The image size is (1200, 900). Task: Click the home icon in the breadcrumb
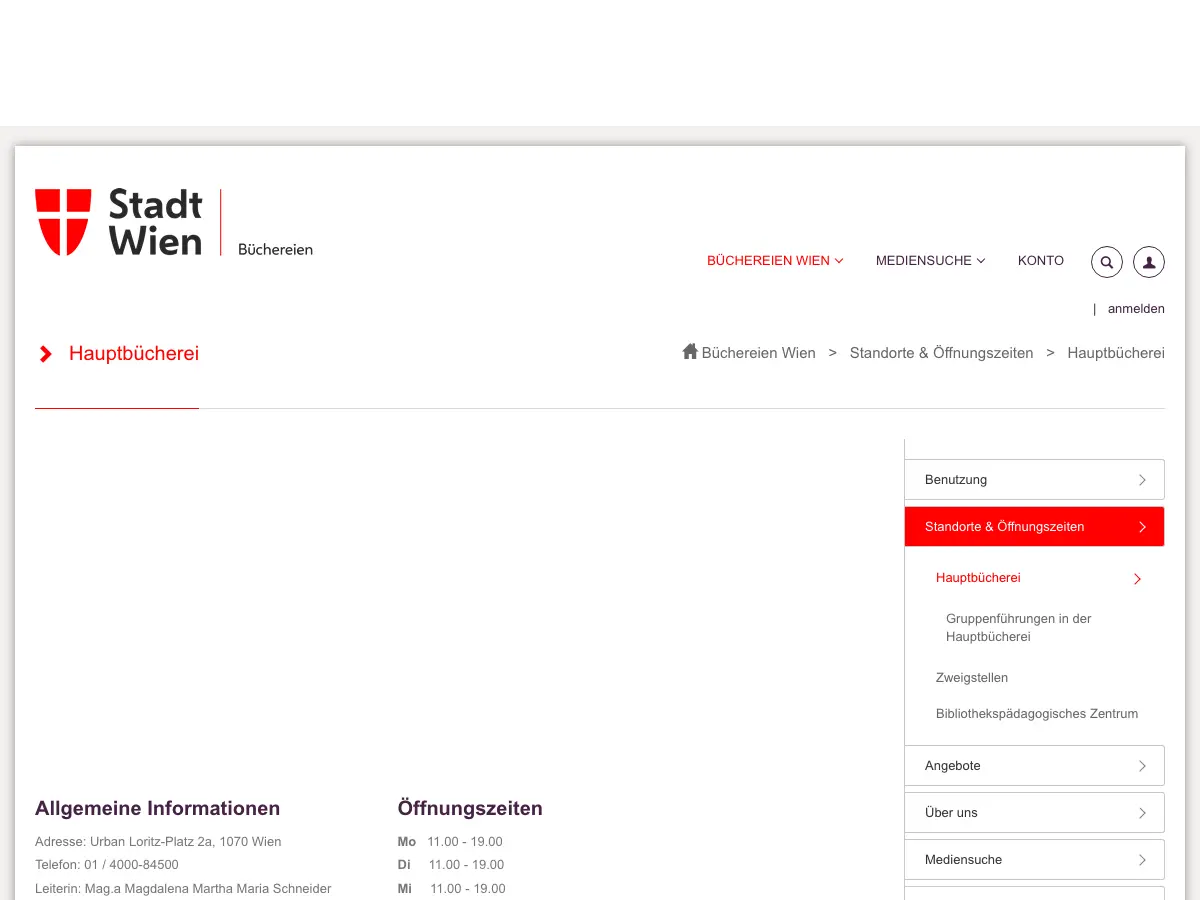point(690,351)
